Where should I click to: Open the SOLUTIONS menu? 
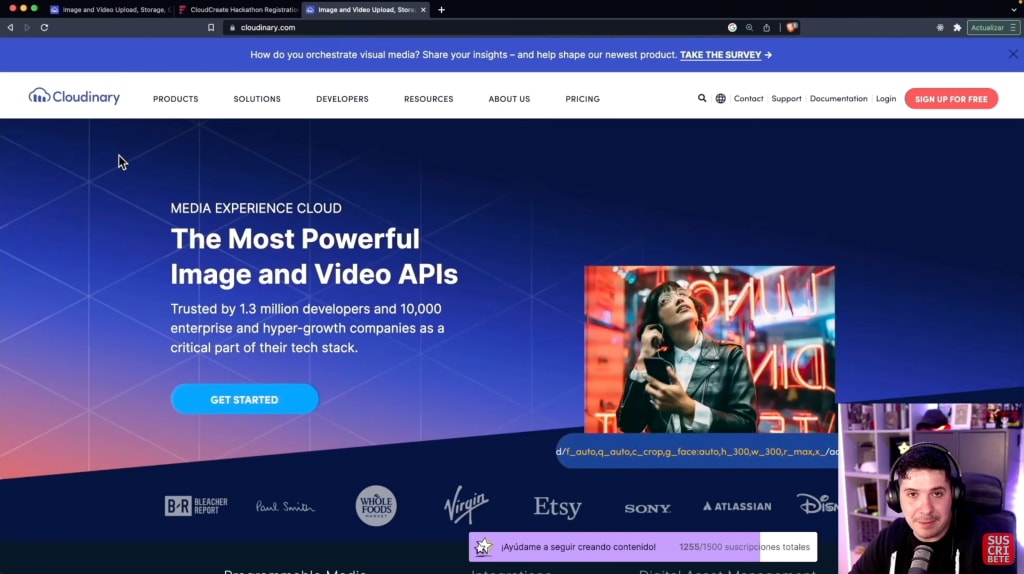tap(257, 99)
